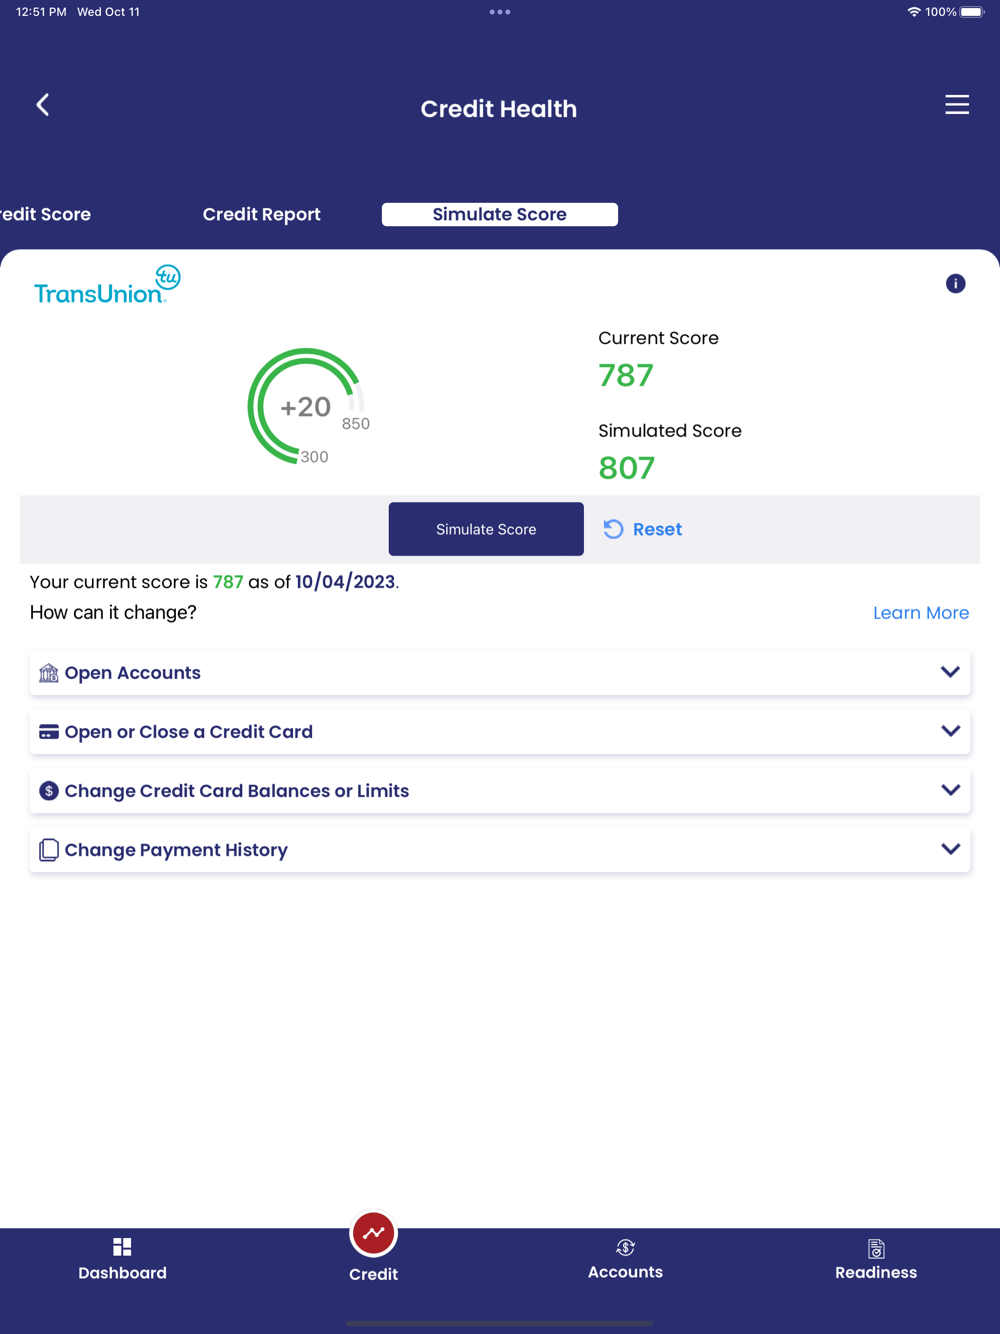
Task: Tap the battery indicator
Action: click(x=973, y=12)
